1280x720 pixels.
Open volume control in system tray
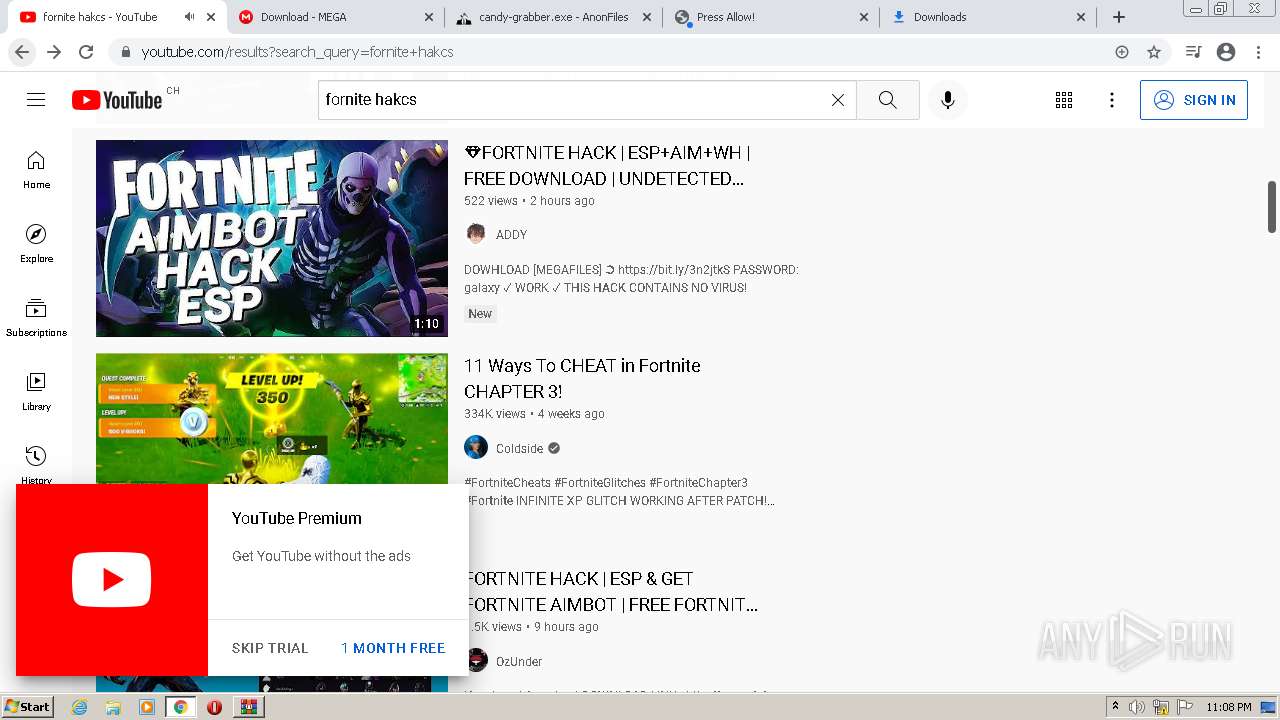[x=1137, y=707]
